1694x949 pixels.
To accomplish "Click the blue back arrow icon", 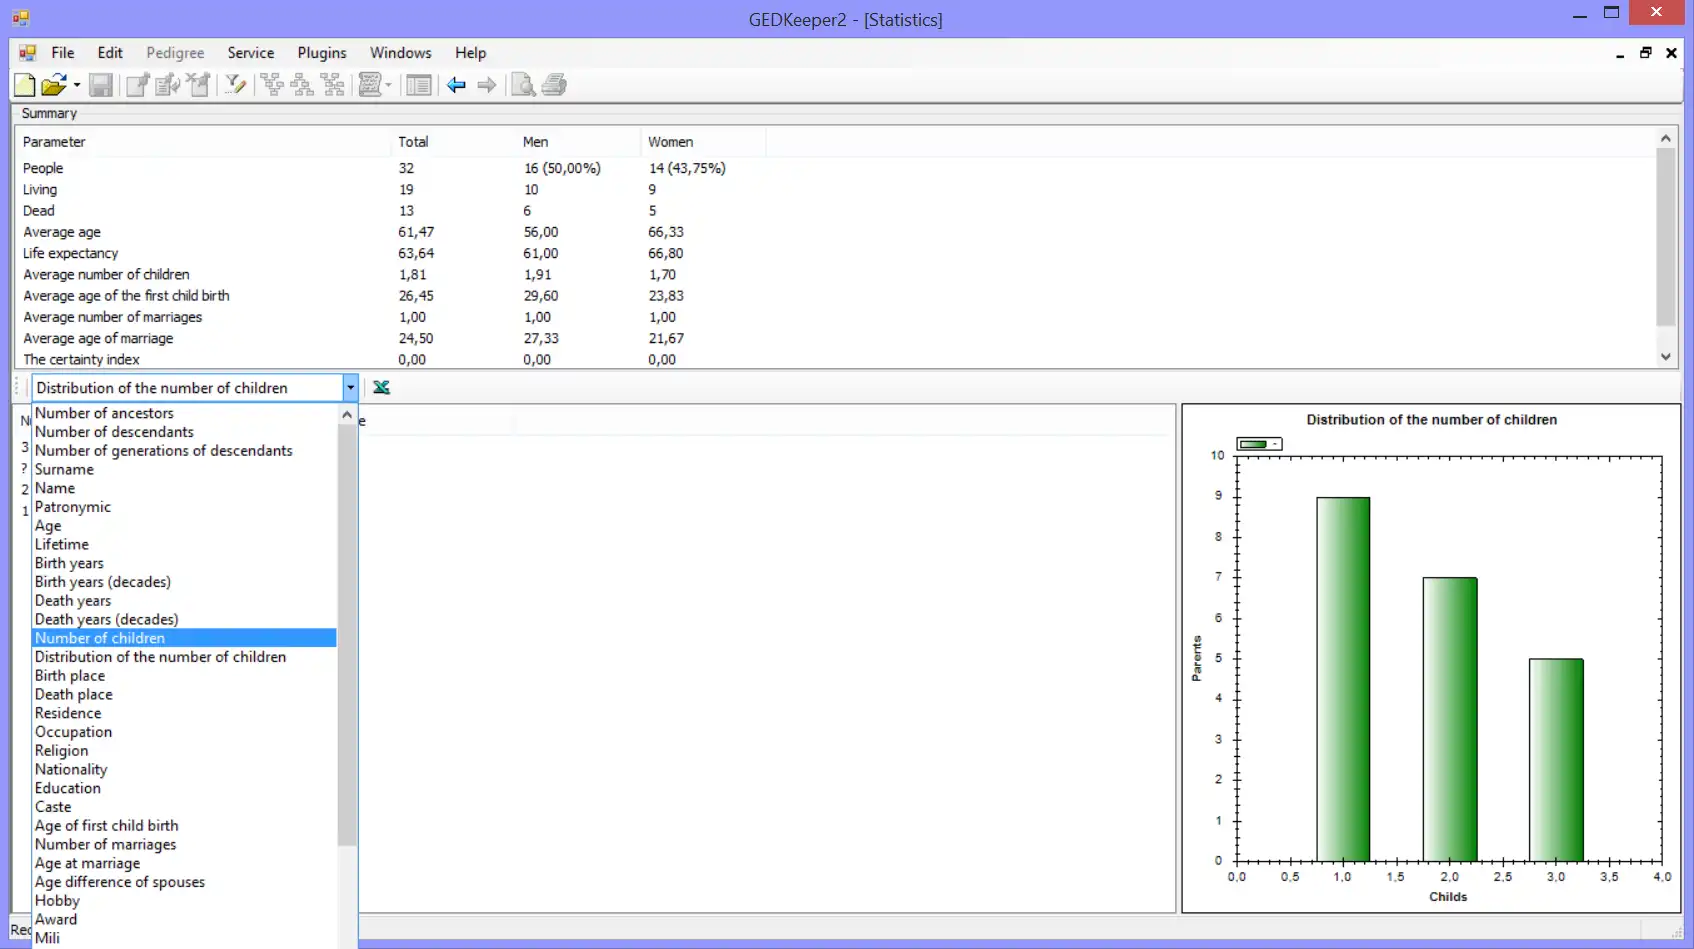I will [456, 85].
